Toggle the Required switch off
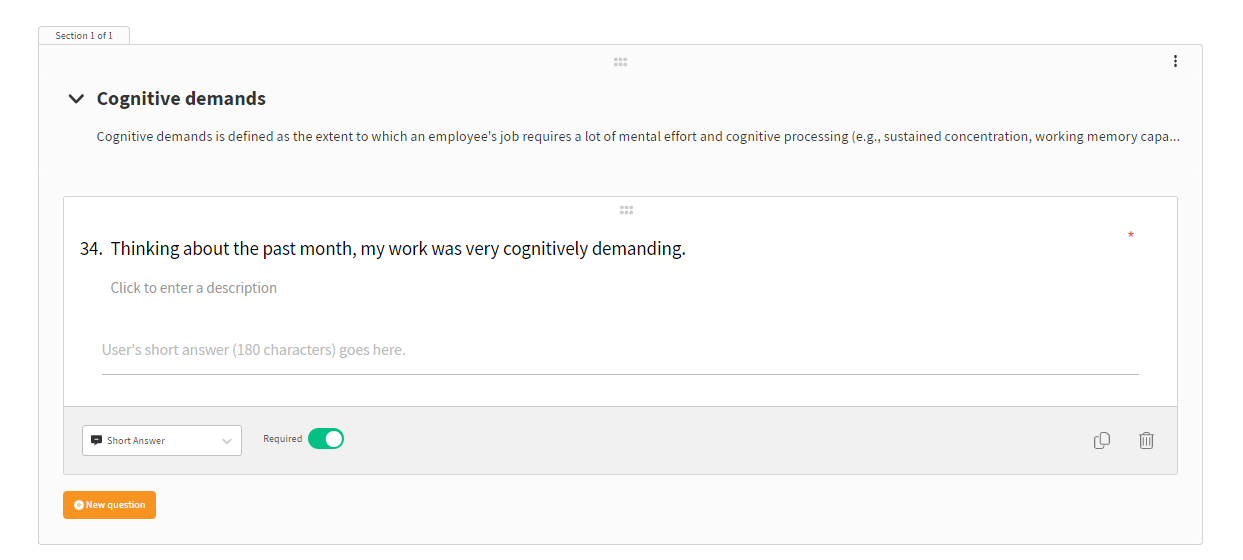Image resolution: width=1243 pixels, height=560 pixels. click(326, 439)
